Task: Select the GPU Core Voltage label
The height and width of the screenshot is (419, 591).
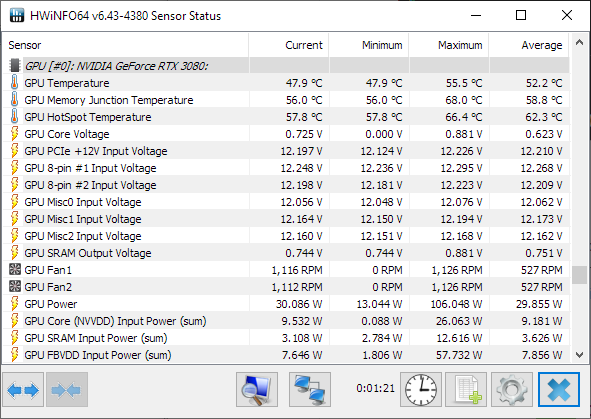Action: pos(67,134)
